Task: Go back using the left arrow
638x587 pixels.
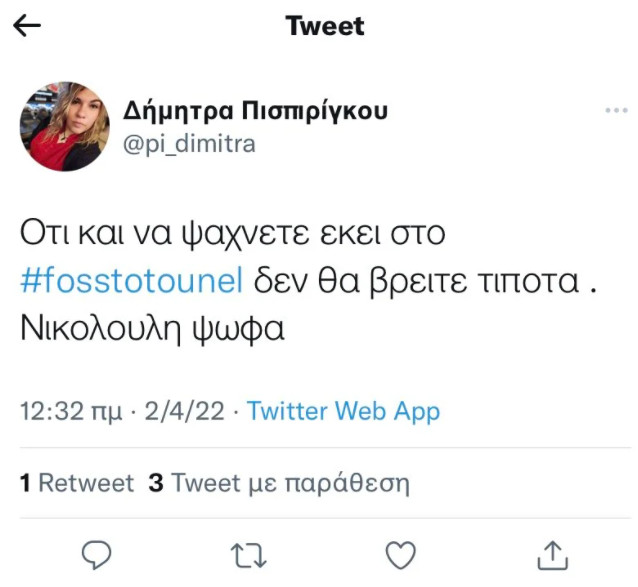Action: click(x=27, y=26)
